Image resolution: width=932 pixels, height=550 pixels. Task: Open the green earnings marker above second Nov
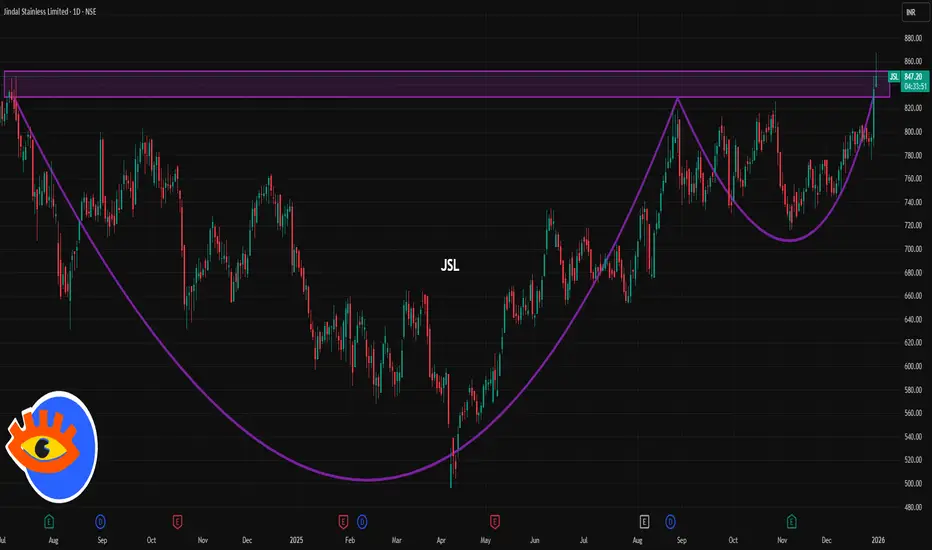tap(792, 522)
